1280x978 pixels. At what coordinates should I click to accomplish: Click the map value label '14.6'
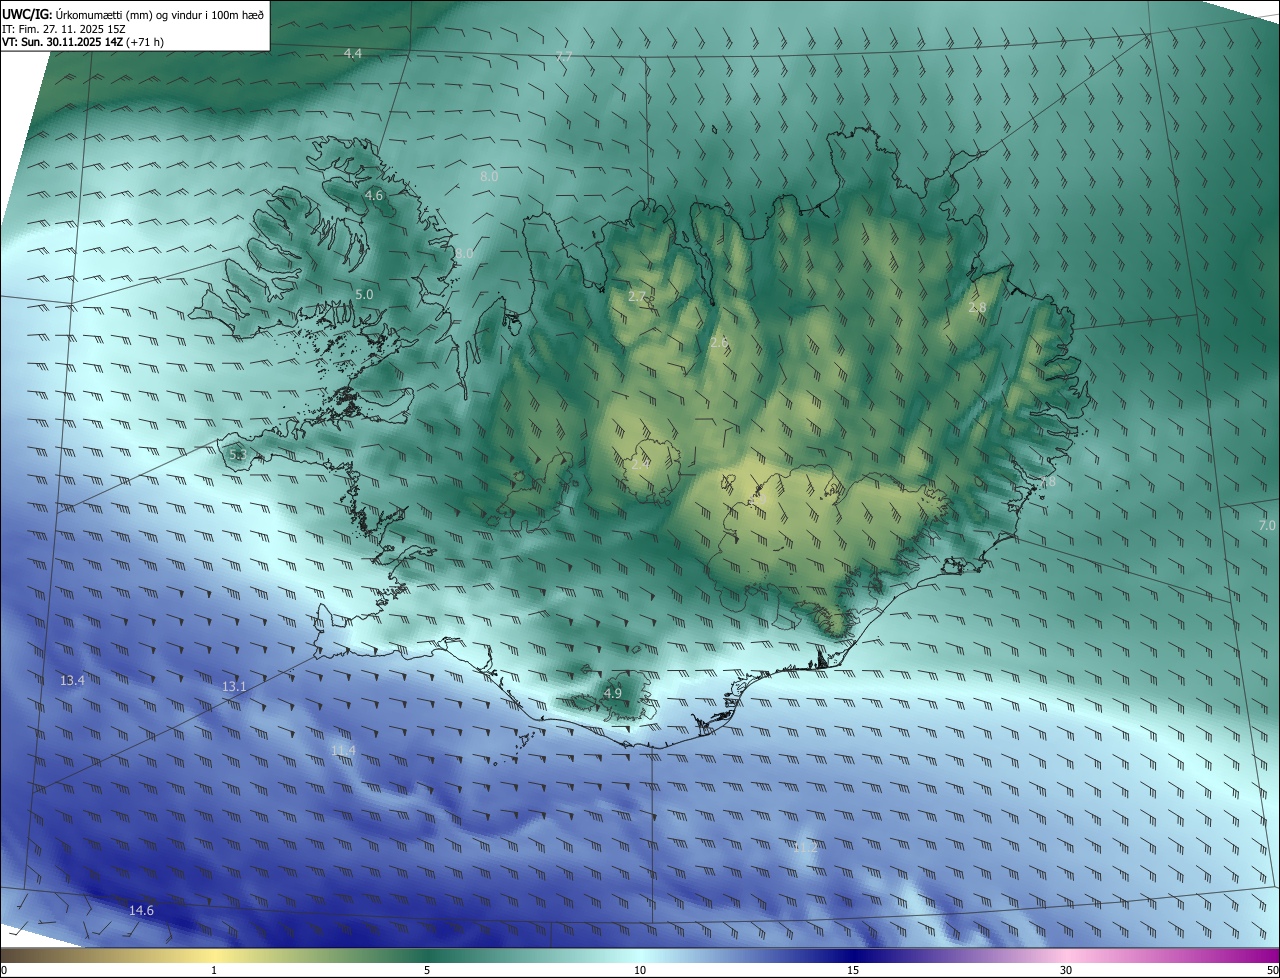[x=142, y=911]
